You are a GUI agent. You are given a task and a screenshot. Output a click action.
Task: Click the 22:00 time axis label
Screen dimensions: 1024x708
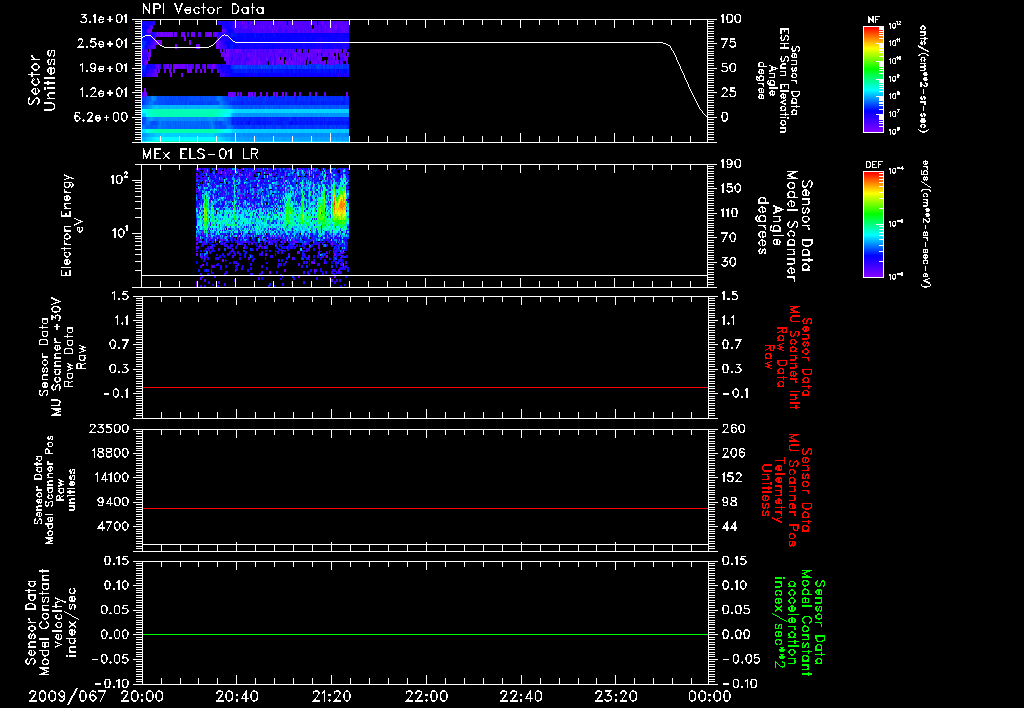(426, 696)
